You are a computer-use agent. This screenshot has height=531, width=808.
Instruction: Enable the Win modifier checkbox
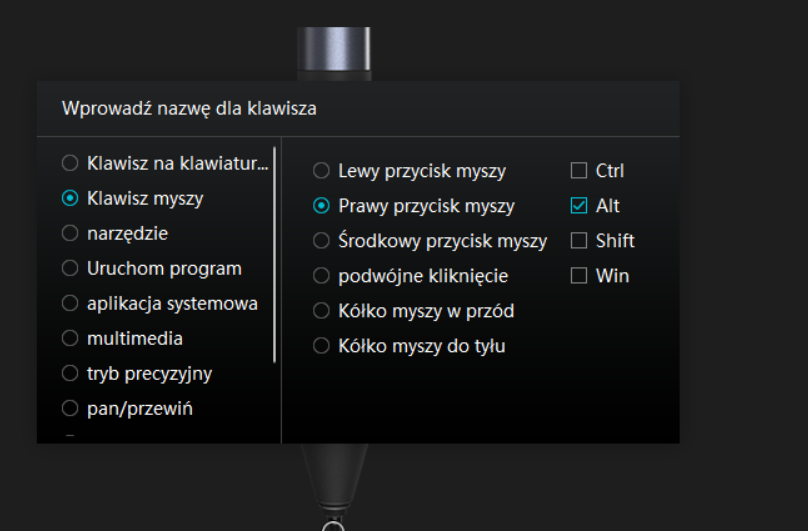(x=579, y=276)
